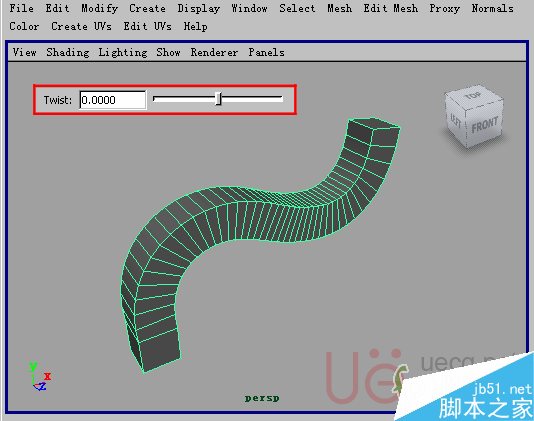The height and width of the screenshot is (421, 534).
Task: Open the viewport Shading menu
Action: (68, 53)
